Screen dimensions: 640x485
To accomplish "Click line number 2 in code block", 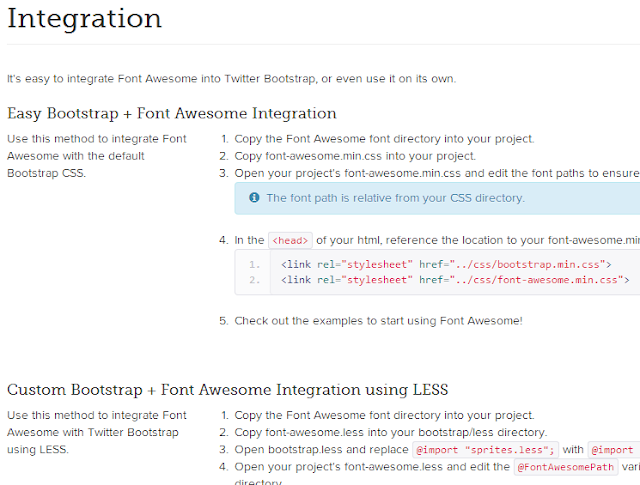I will [x=254, y=280].
